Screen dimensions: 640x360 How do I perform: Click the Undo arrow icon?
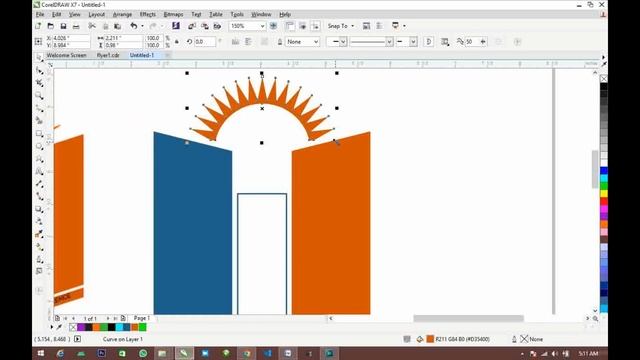pos(133,26)
